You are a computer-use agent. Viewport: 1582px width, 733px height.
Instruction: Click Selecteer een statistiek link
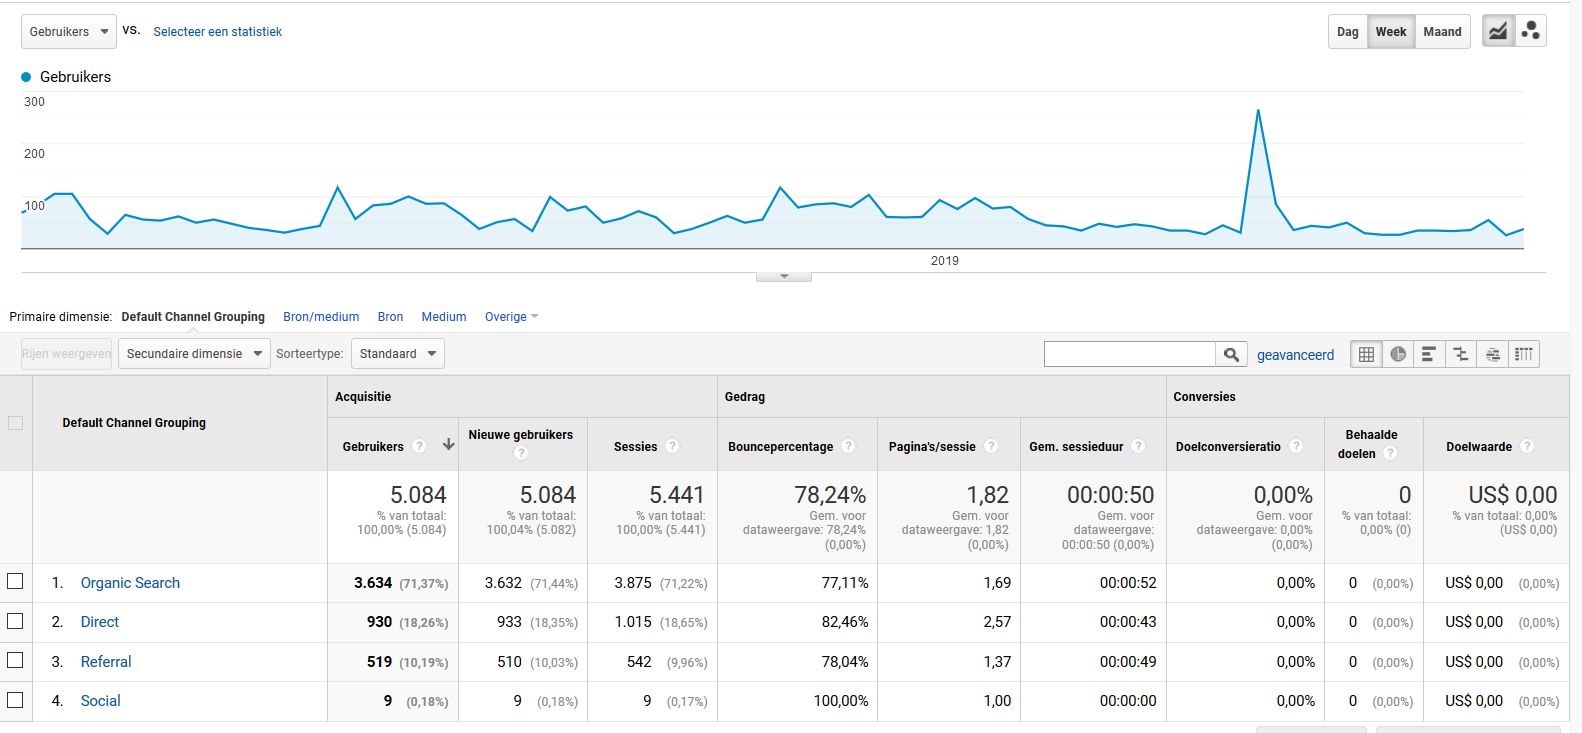[217, 32]
